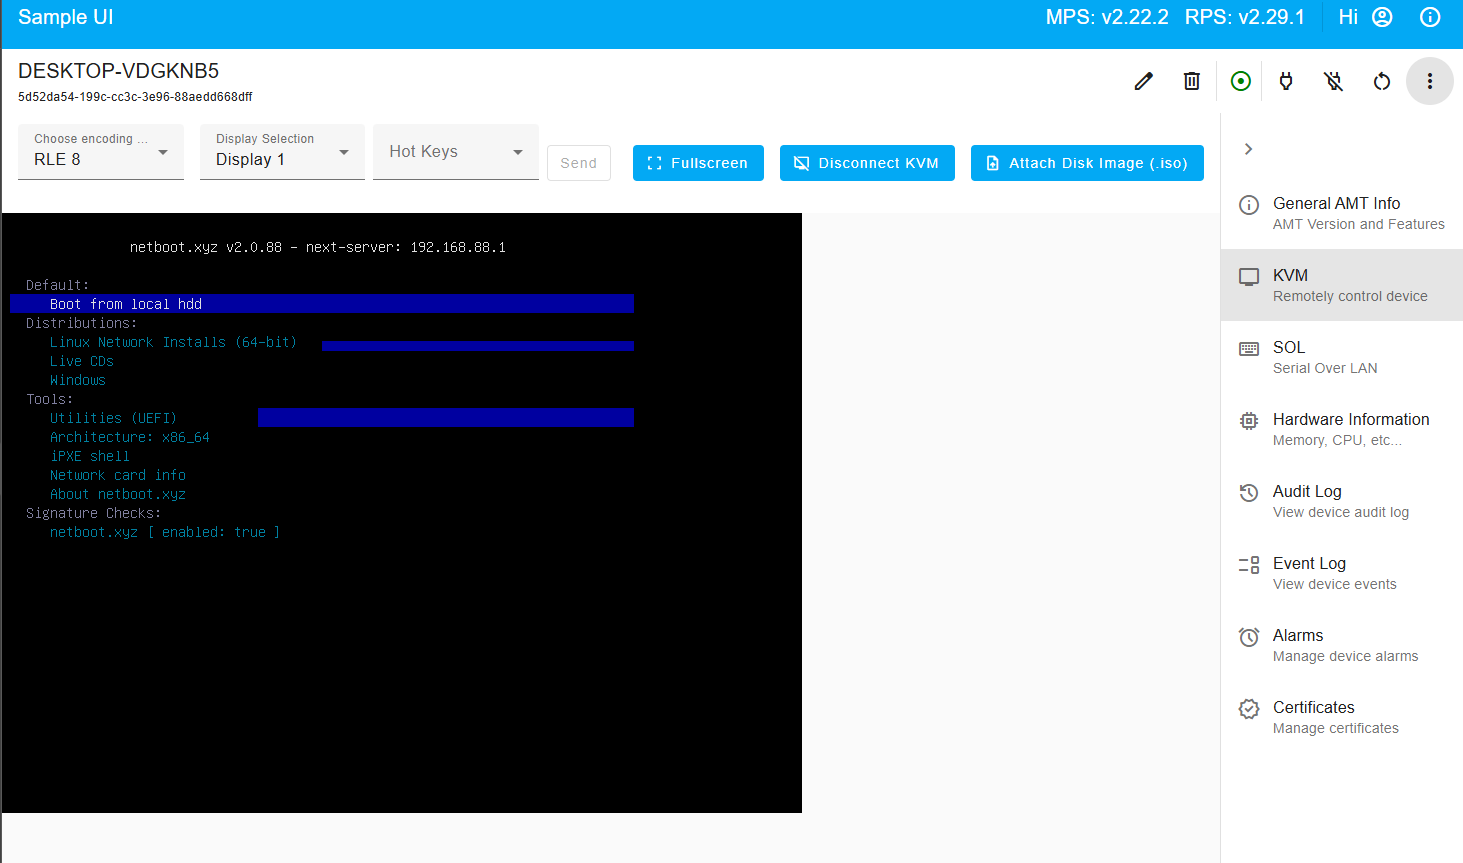This screenshot has width=1463, height=863.
Task: Edit the device name with the pencil icon
Action: (x=1143, y=81)
